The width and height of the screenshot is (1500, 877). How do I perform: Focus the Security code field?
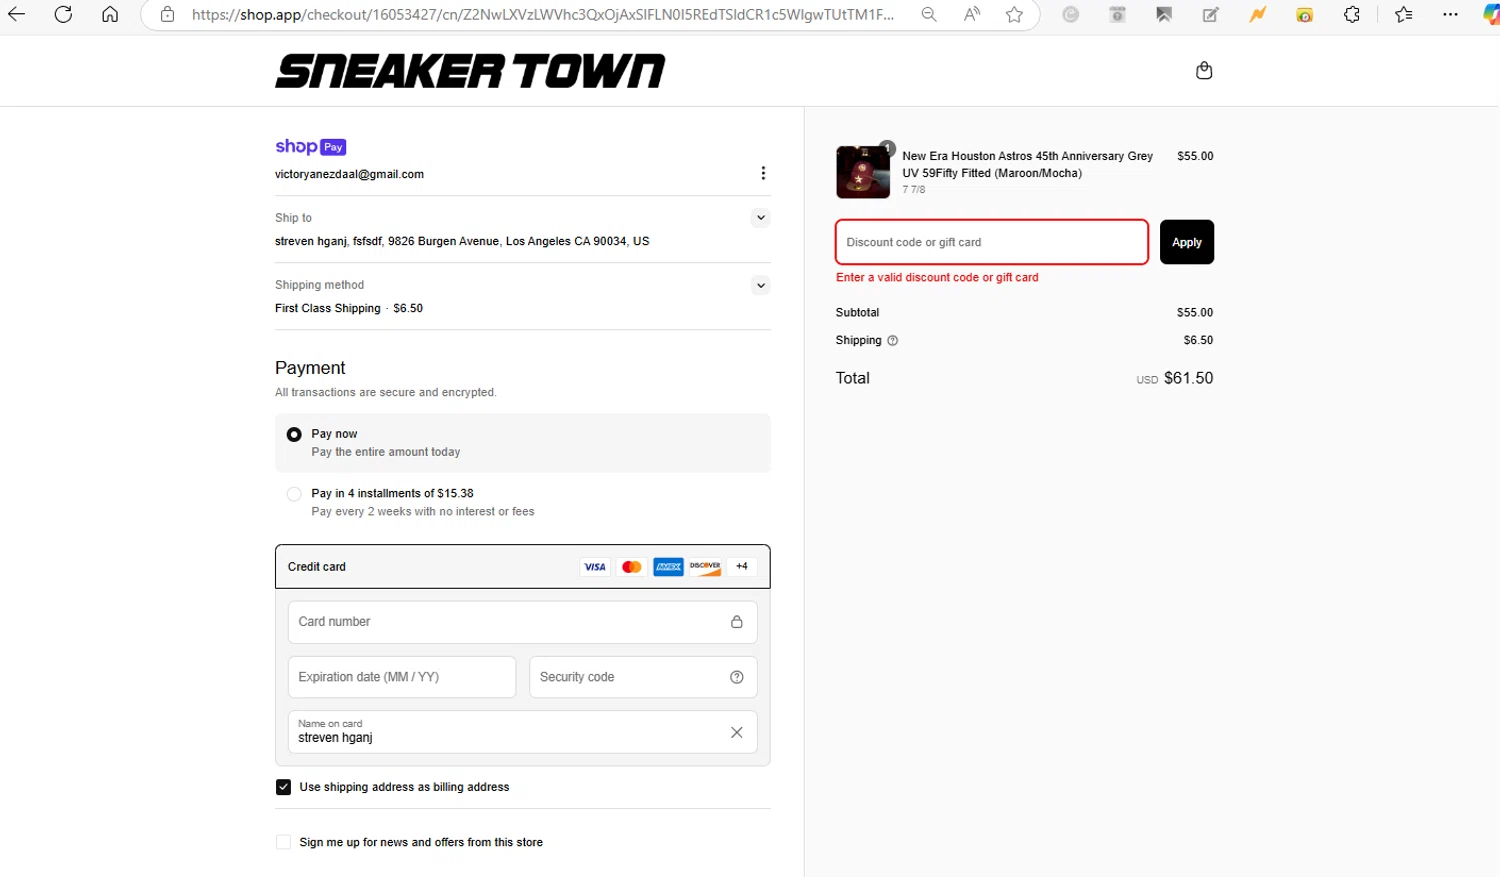643,677
